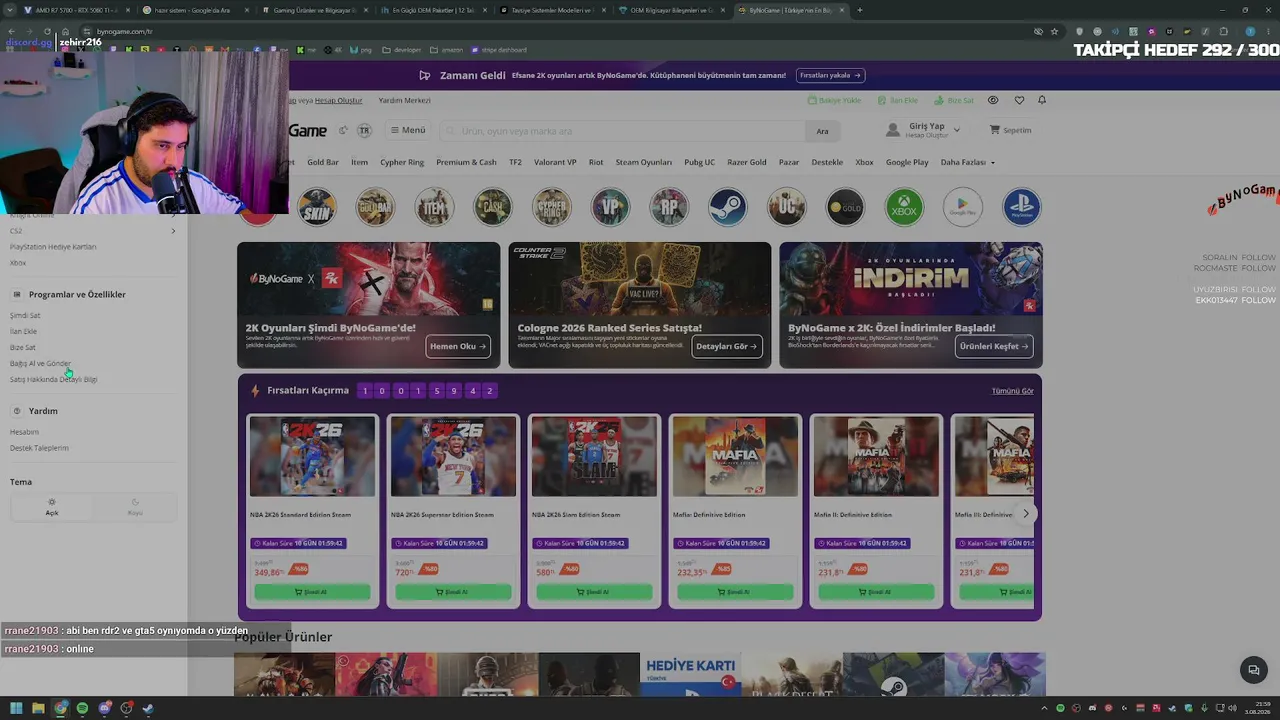Image resolution: width=1280 pixels, height=720 pixels.
Task: Open the Pubg UC nav item
Action: 700,162
